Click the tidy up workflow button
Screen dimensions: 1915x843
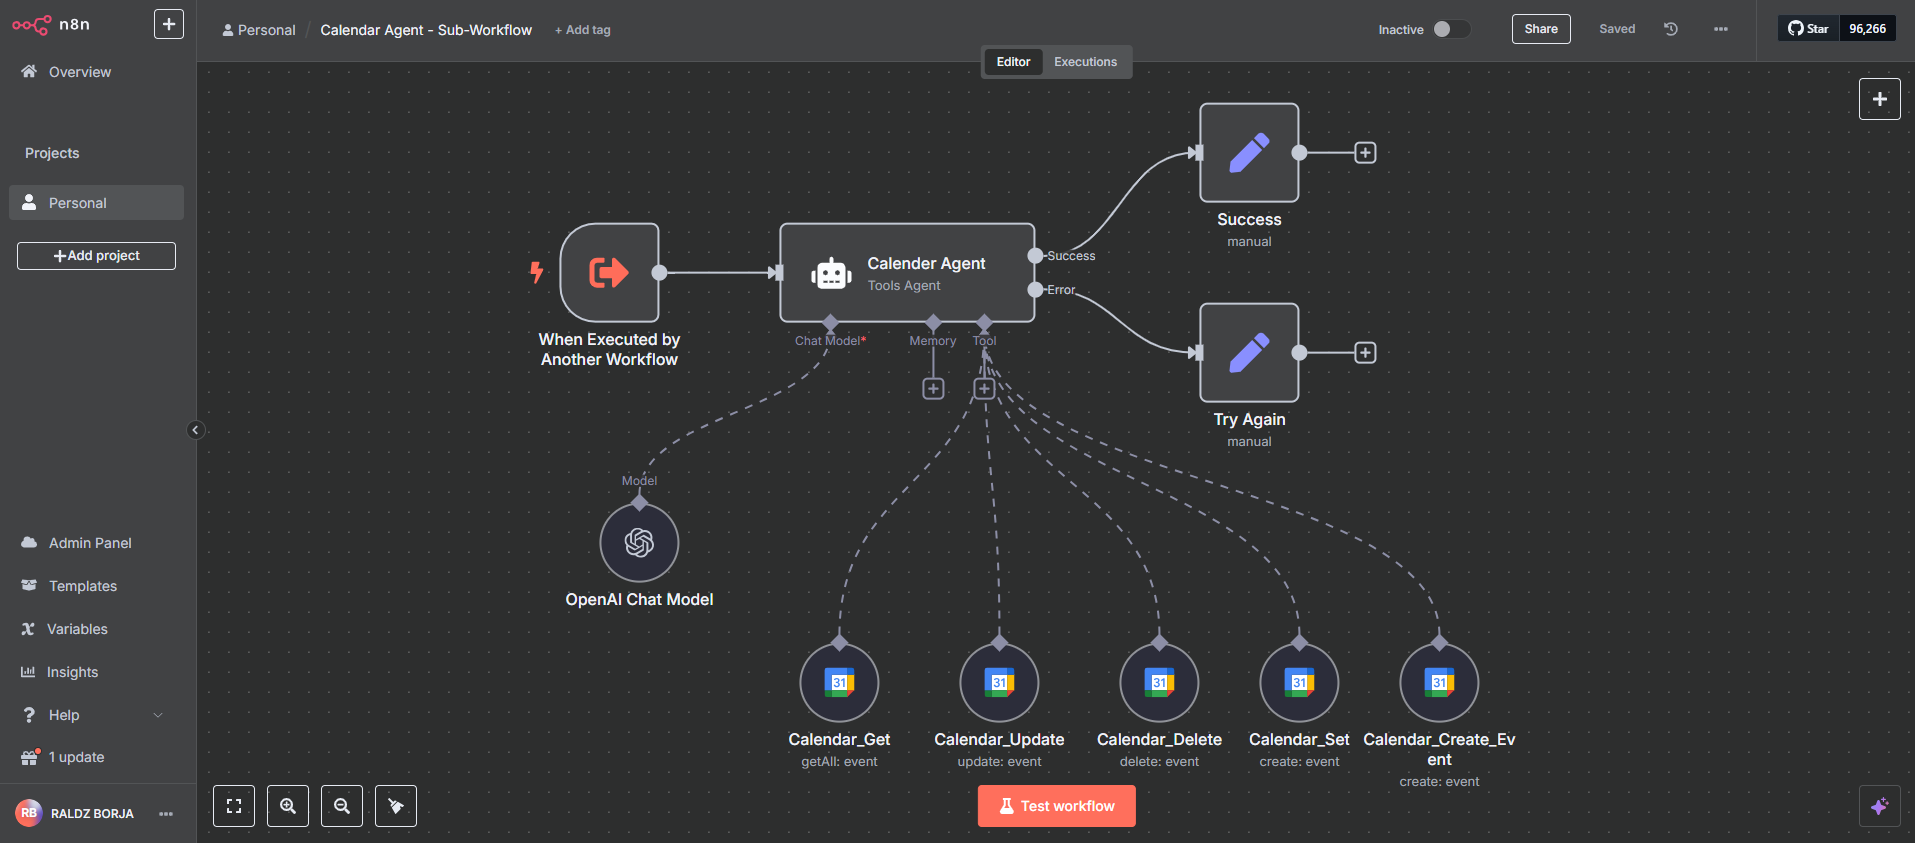pos(396,806)
